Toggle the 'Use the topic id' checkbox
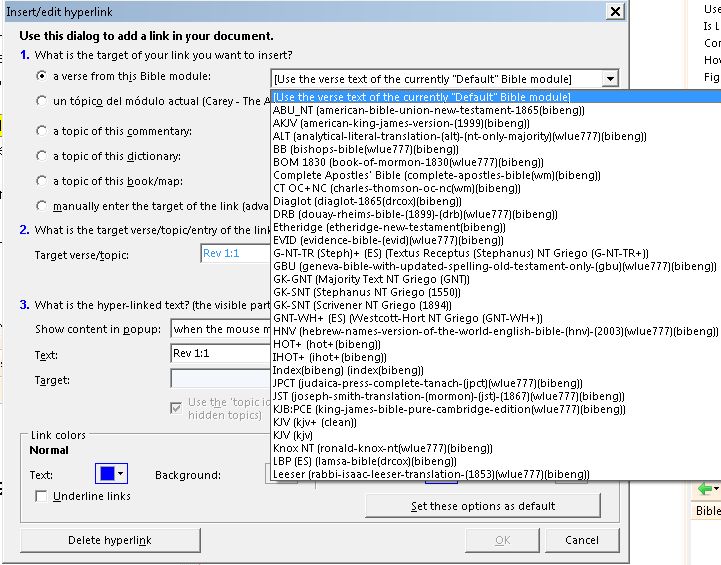Screen dimensions: 721x565 click(176, 408)
